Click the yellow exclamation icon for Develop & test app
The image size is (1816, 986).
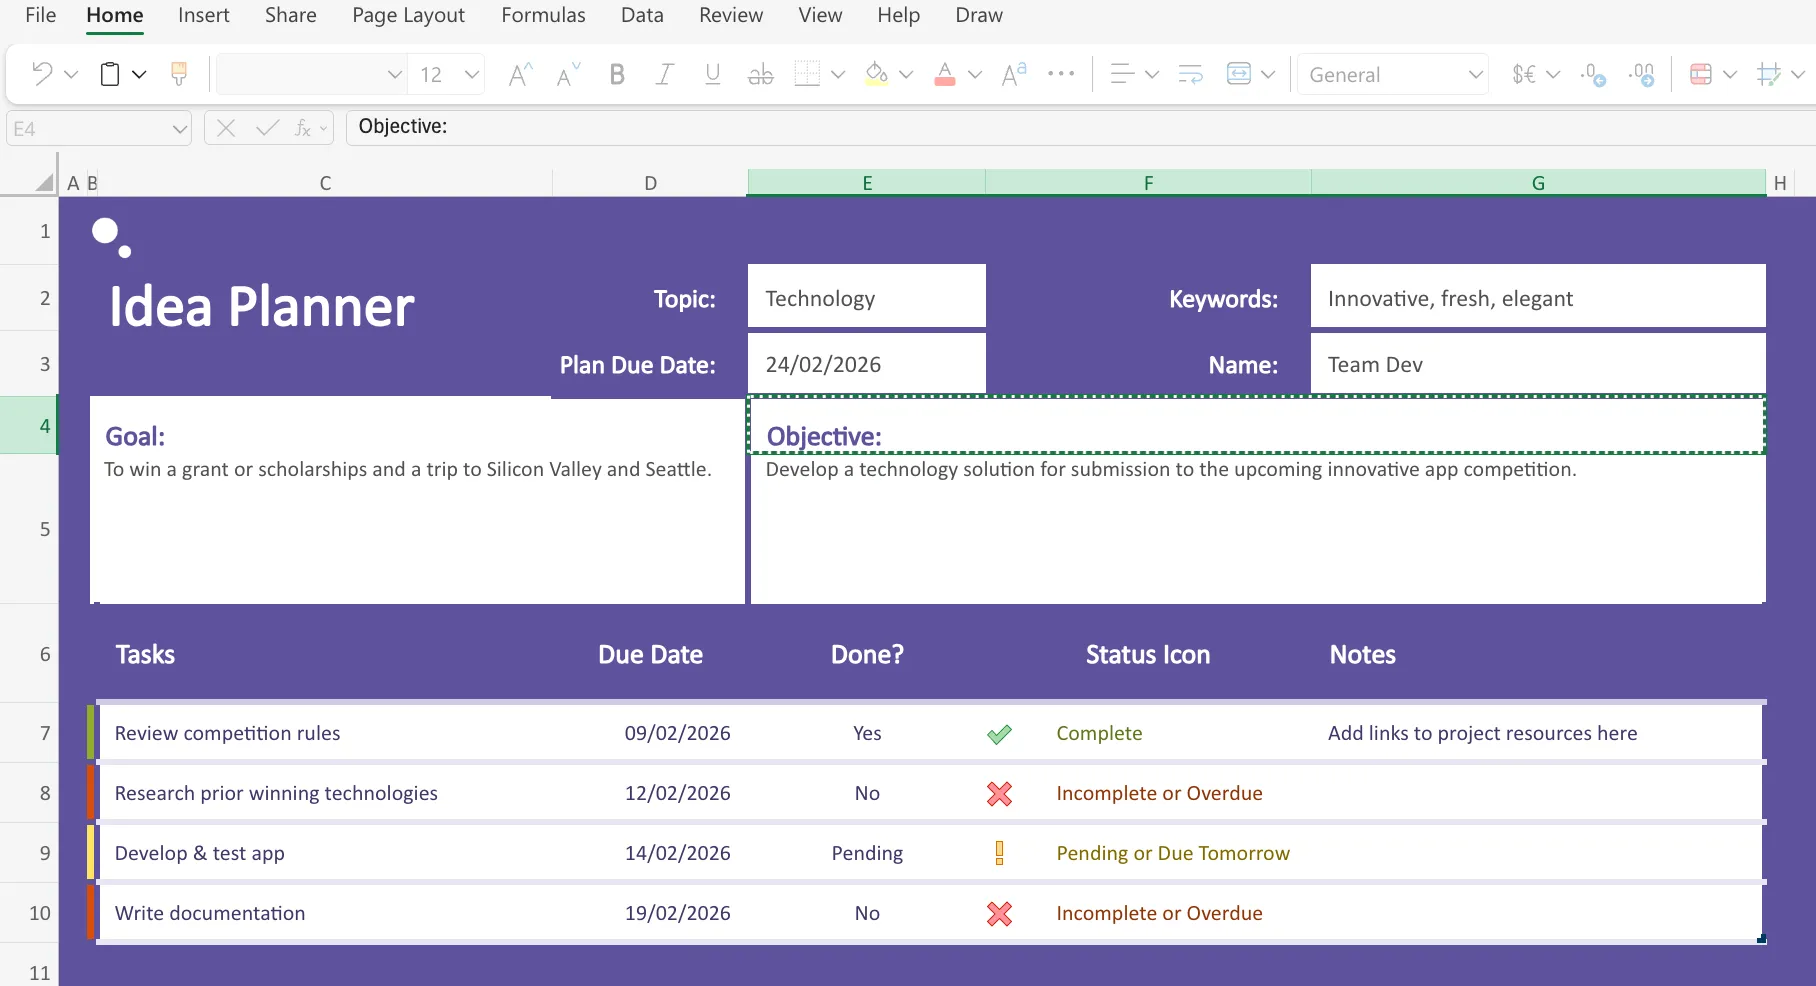click(x=999, y=853)
